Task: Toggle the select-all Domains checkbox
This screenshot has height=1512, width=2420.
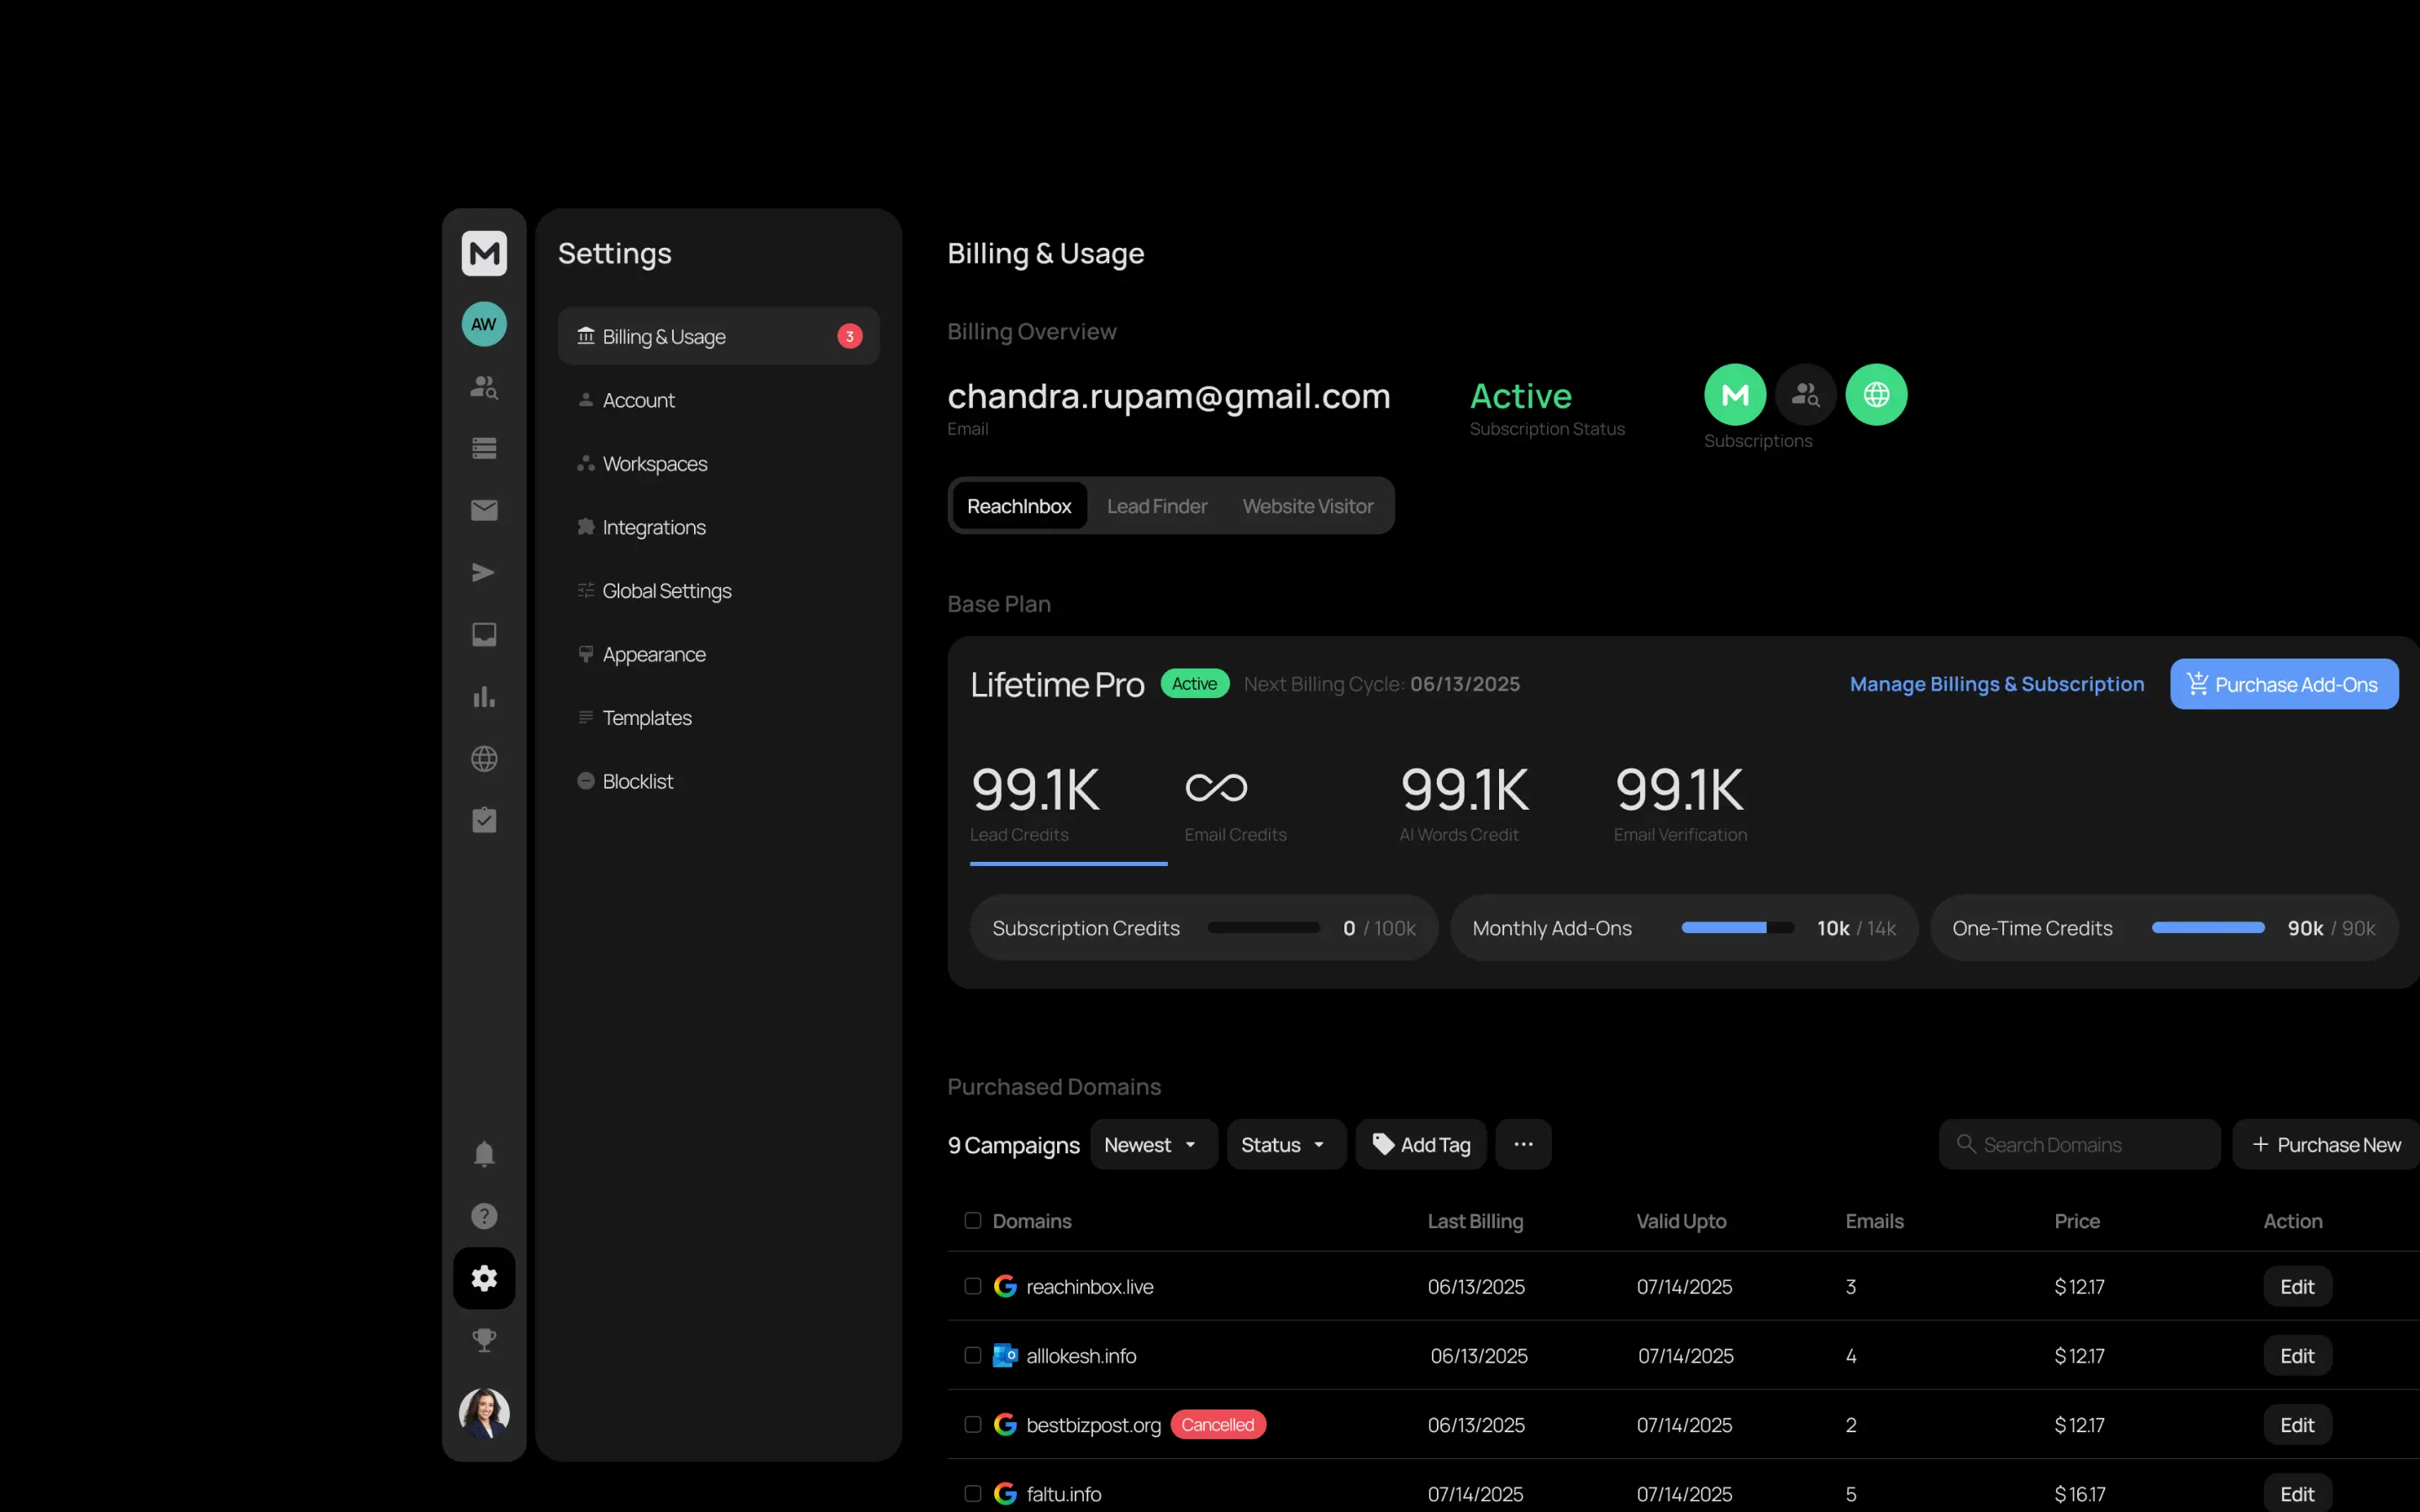Action: point(972,1220)
